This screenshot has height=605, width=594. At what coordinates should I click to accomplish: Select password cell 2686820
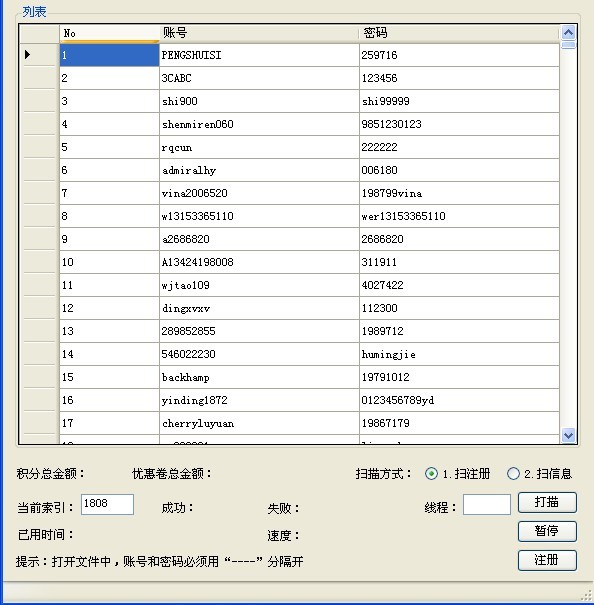[459, 239]
